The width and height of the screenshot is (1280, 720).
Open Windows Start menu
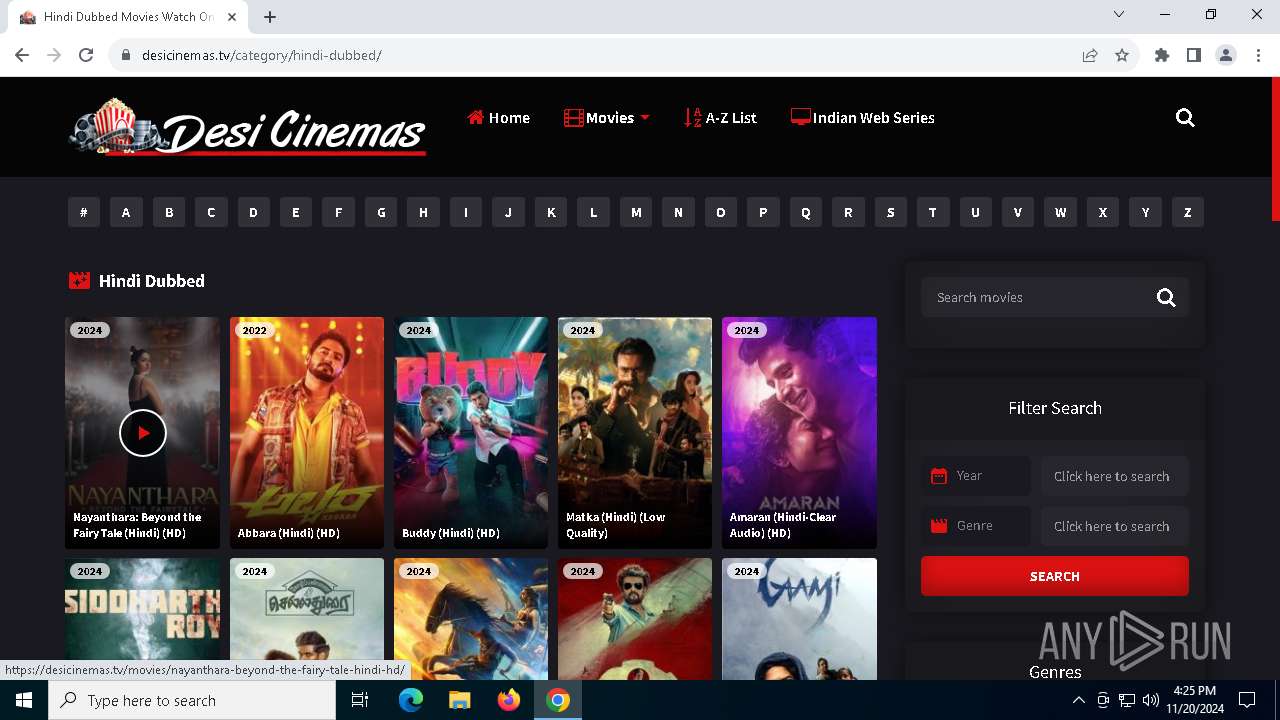23,700
